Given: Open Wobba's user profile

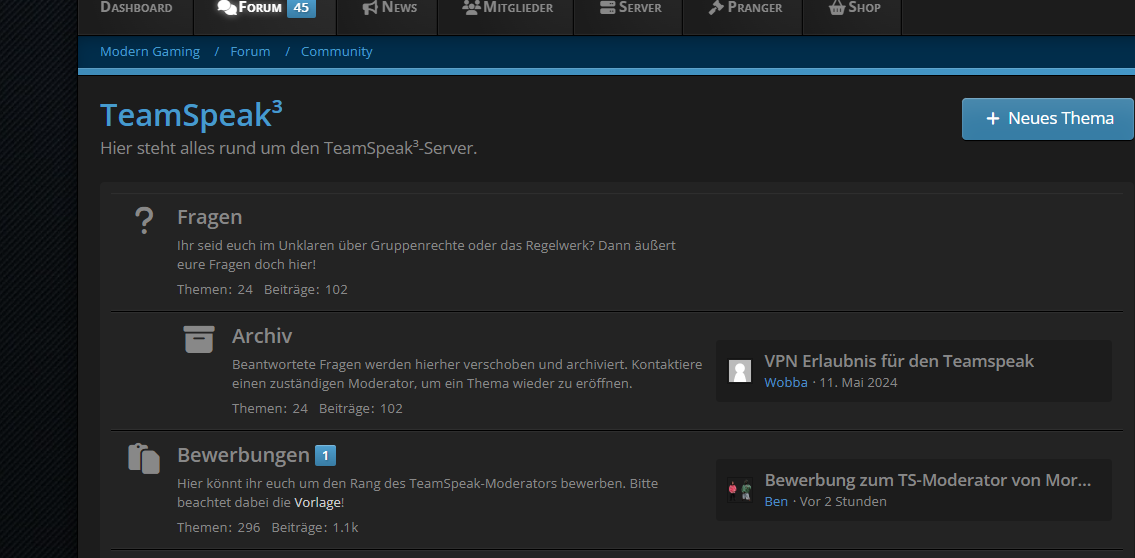Looking at the screenshot, I should point(786,383).
